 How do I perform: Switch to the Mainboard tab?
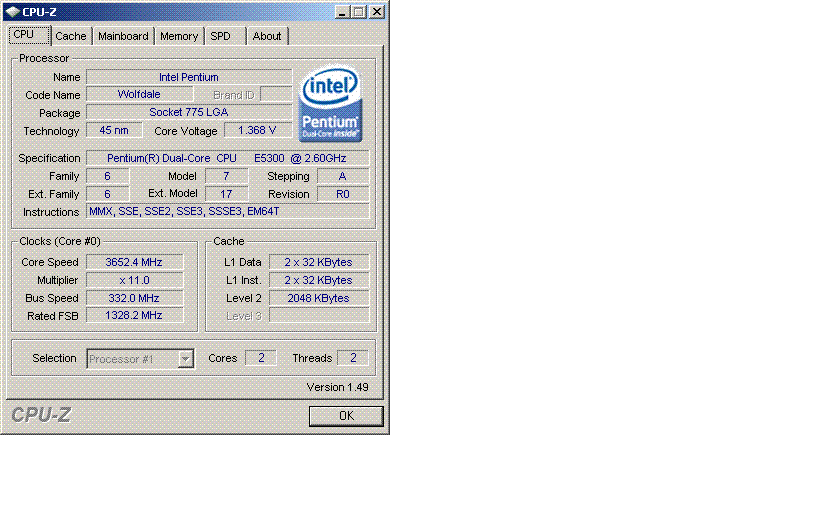123,36
